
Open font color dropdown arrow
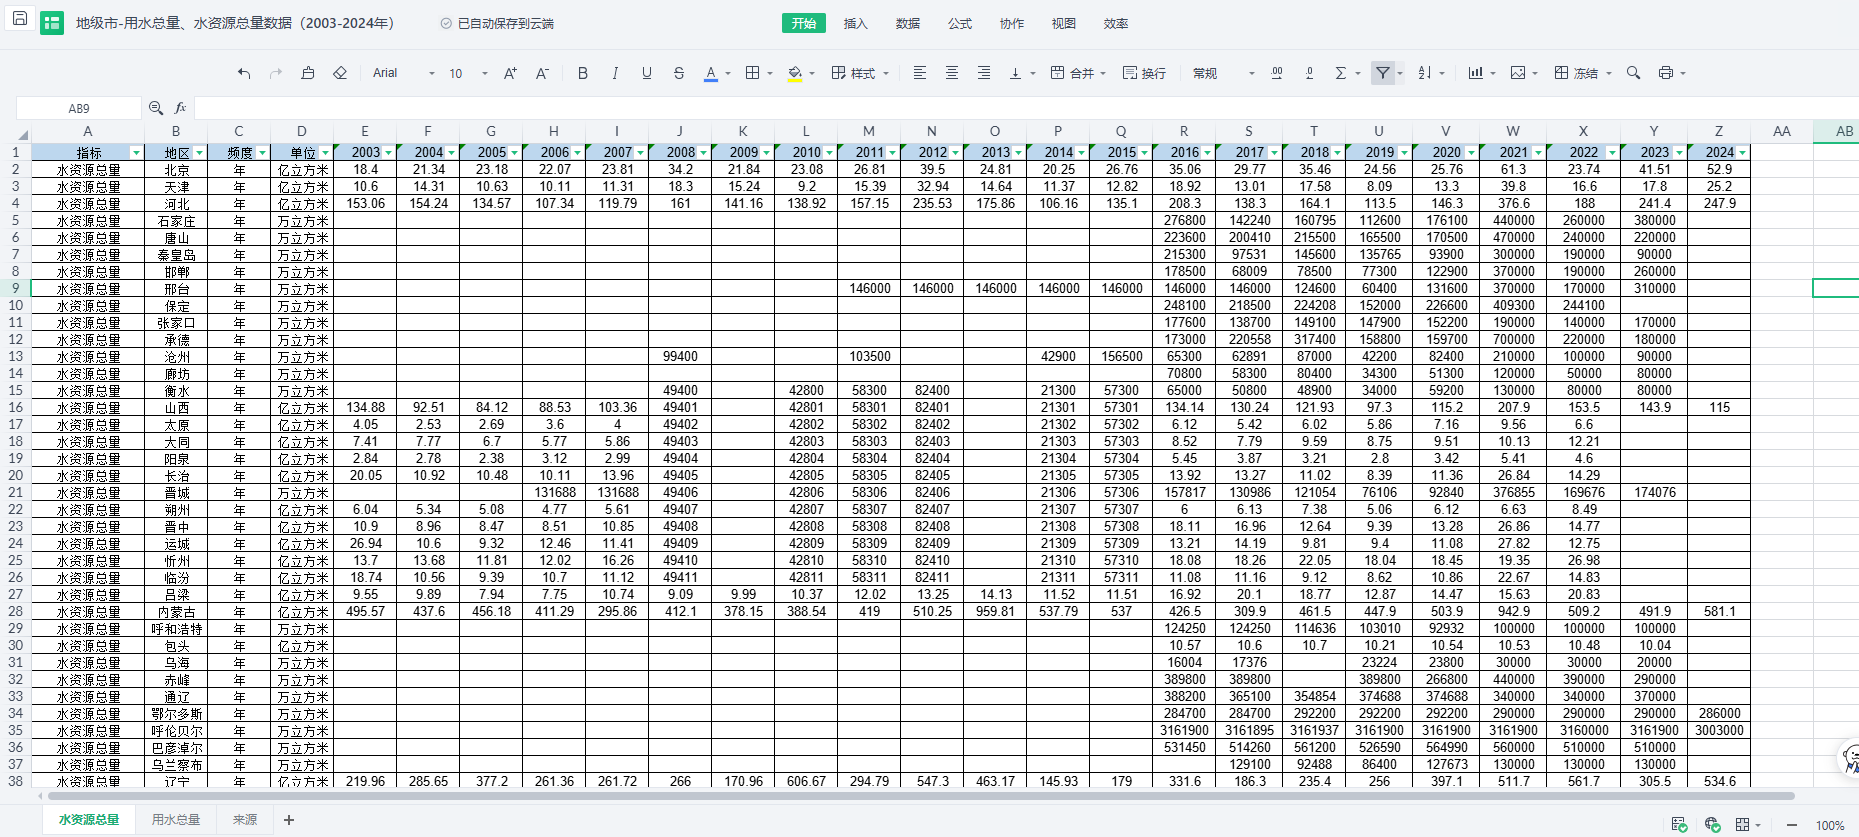tap(728, 73)
